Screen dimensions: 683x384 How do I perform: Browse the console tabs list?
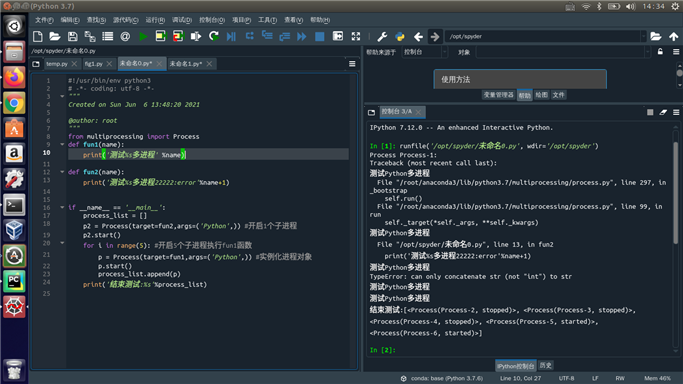(x=371, y=112)
